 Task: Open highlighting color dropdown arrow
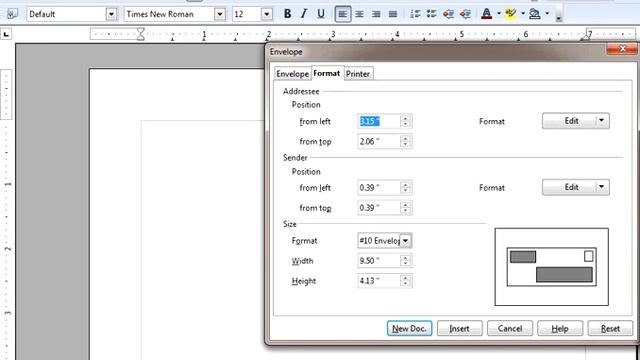coord(523,14)
